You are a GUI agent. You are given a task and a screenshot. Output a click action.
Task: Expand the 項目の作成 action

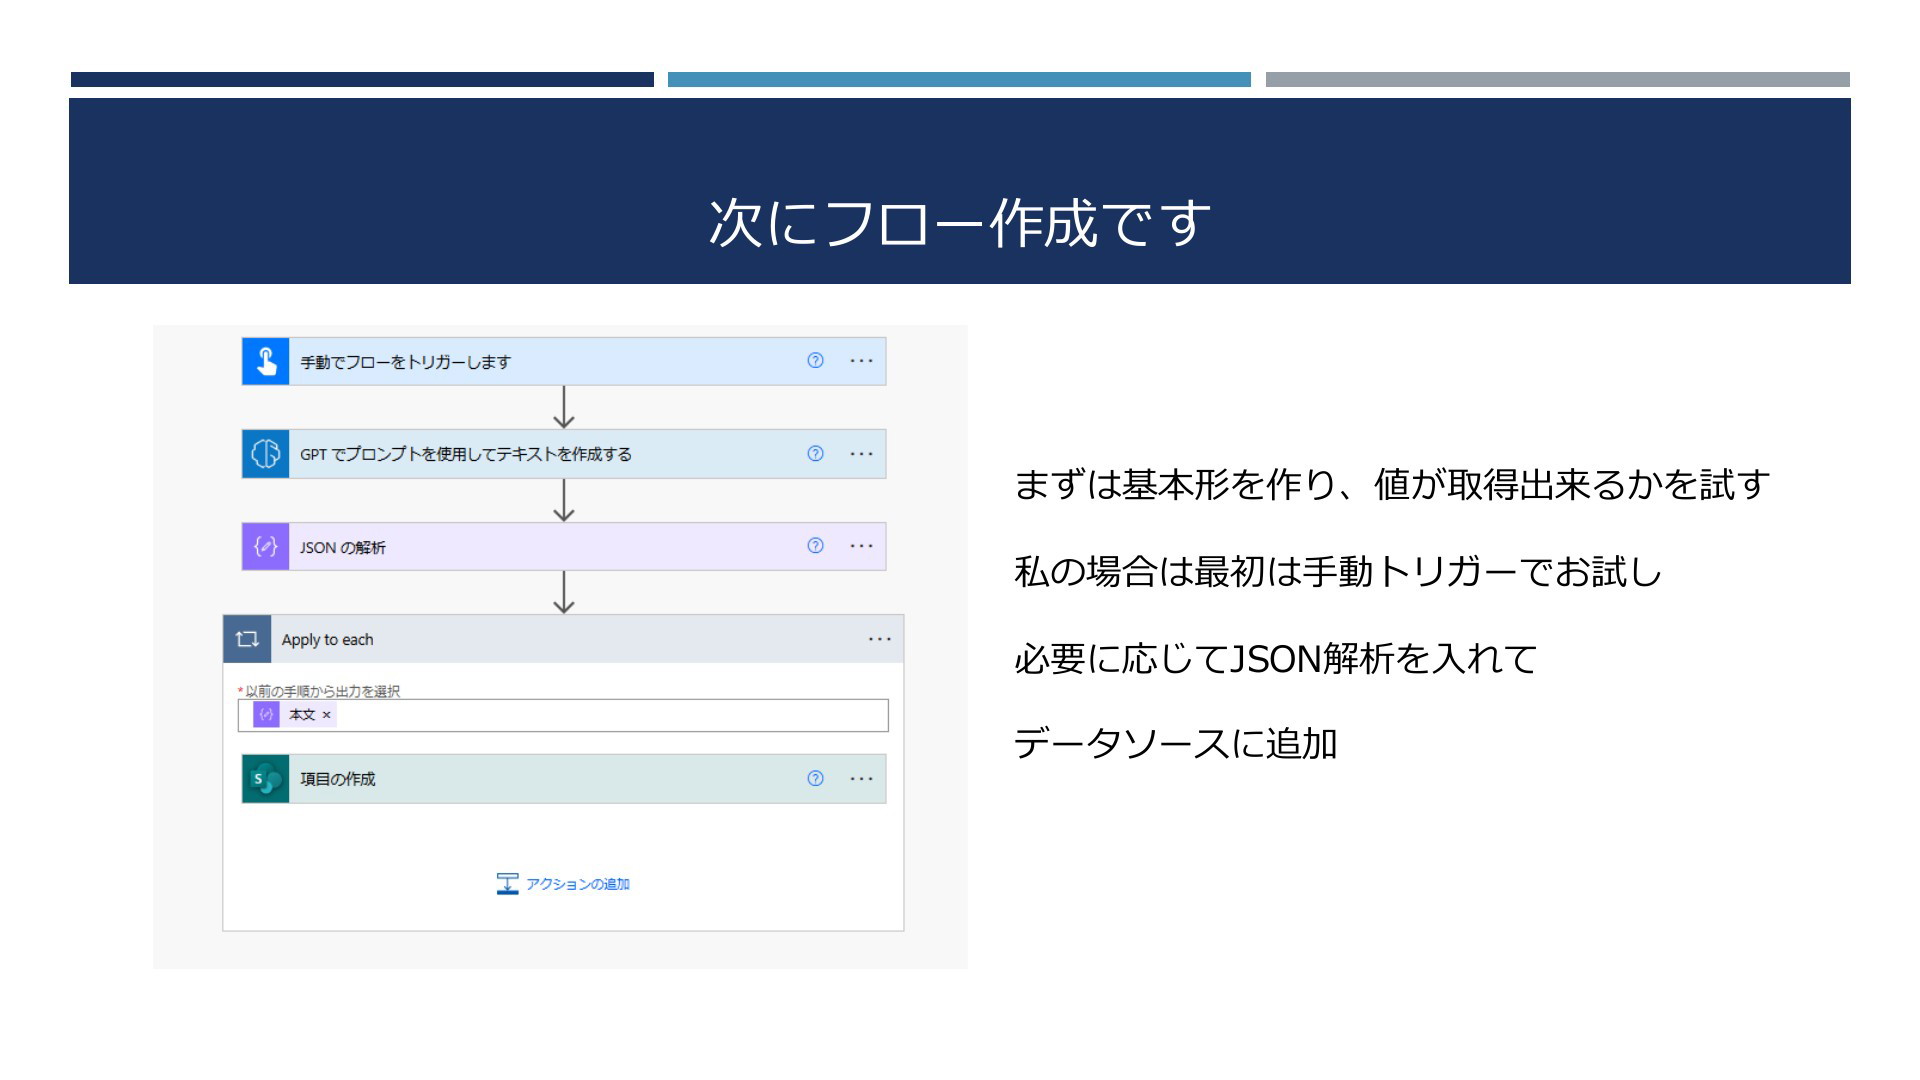[x=564, y=779]
